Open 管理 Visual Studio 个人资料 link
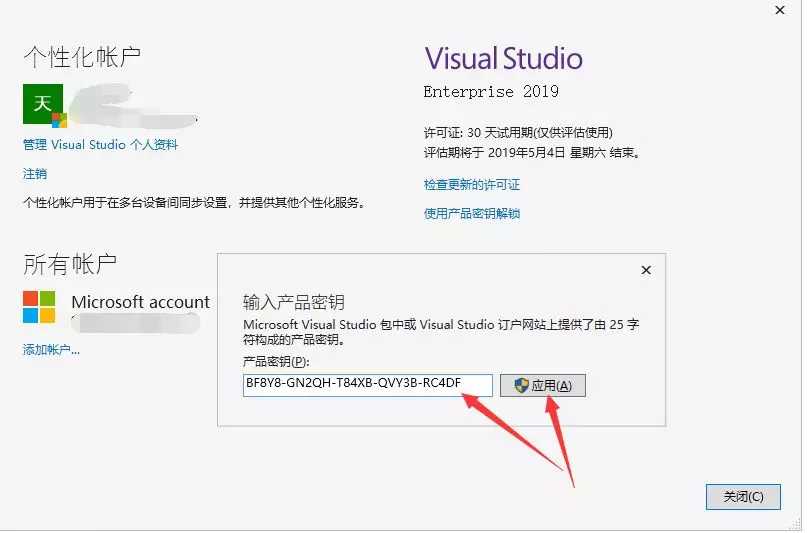The image size is (807, 533). point(100,145)
